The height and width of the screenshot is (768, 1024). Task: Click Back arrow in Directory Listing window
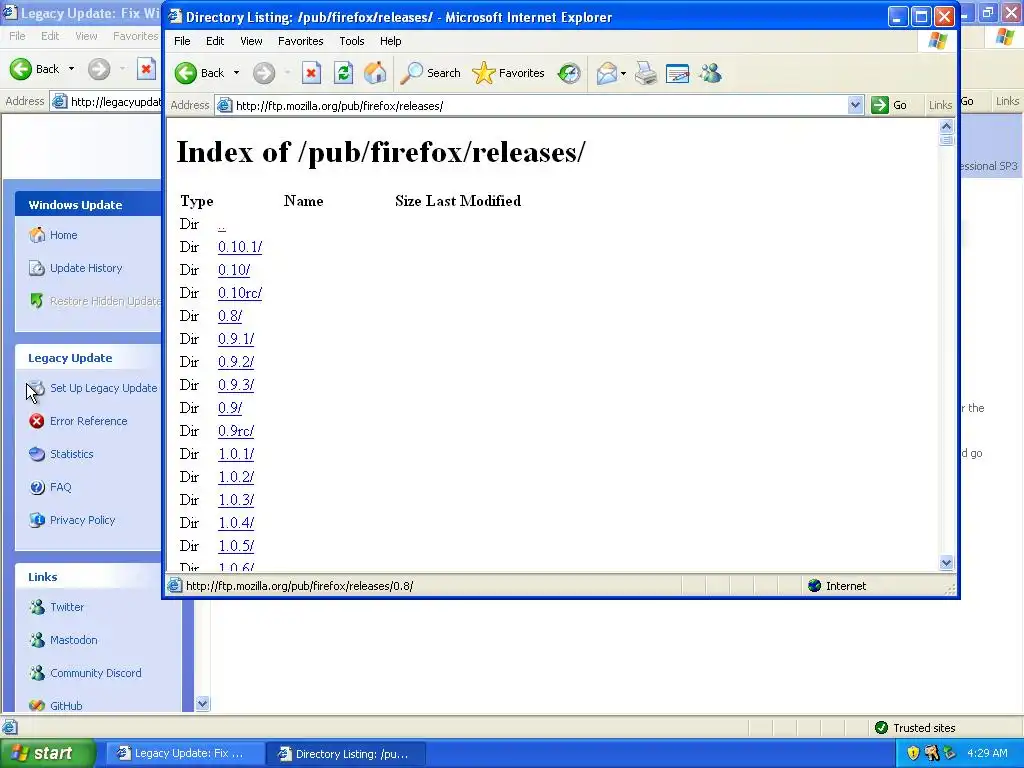tap(186, 73)
